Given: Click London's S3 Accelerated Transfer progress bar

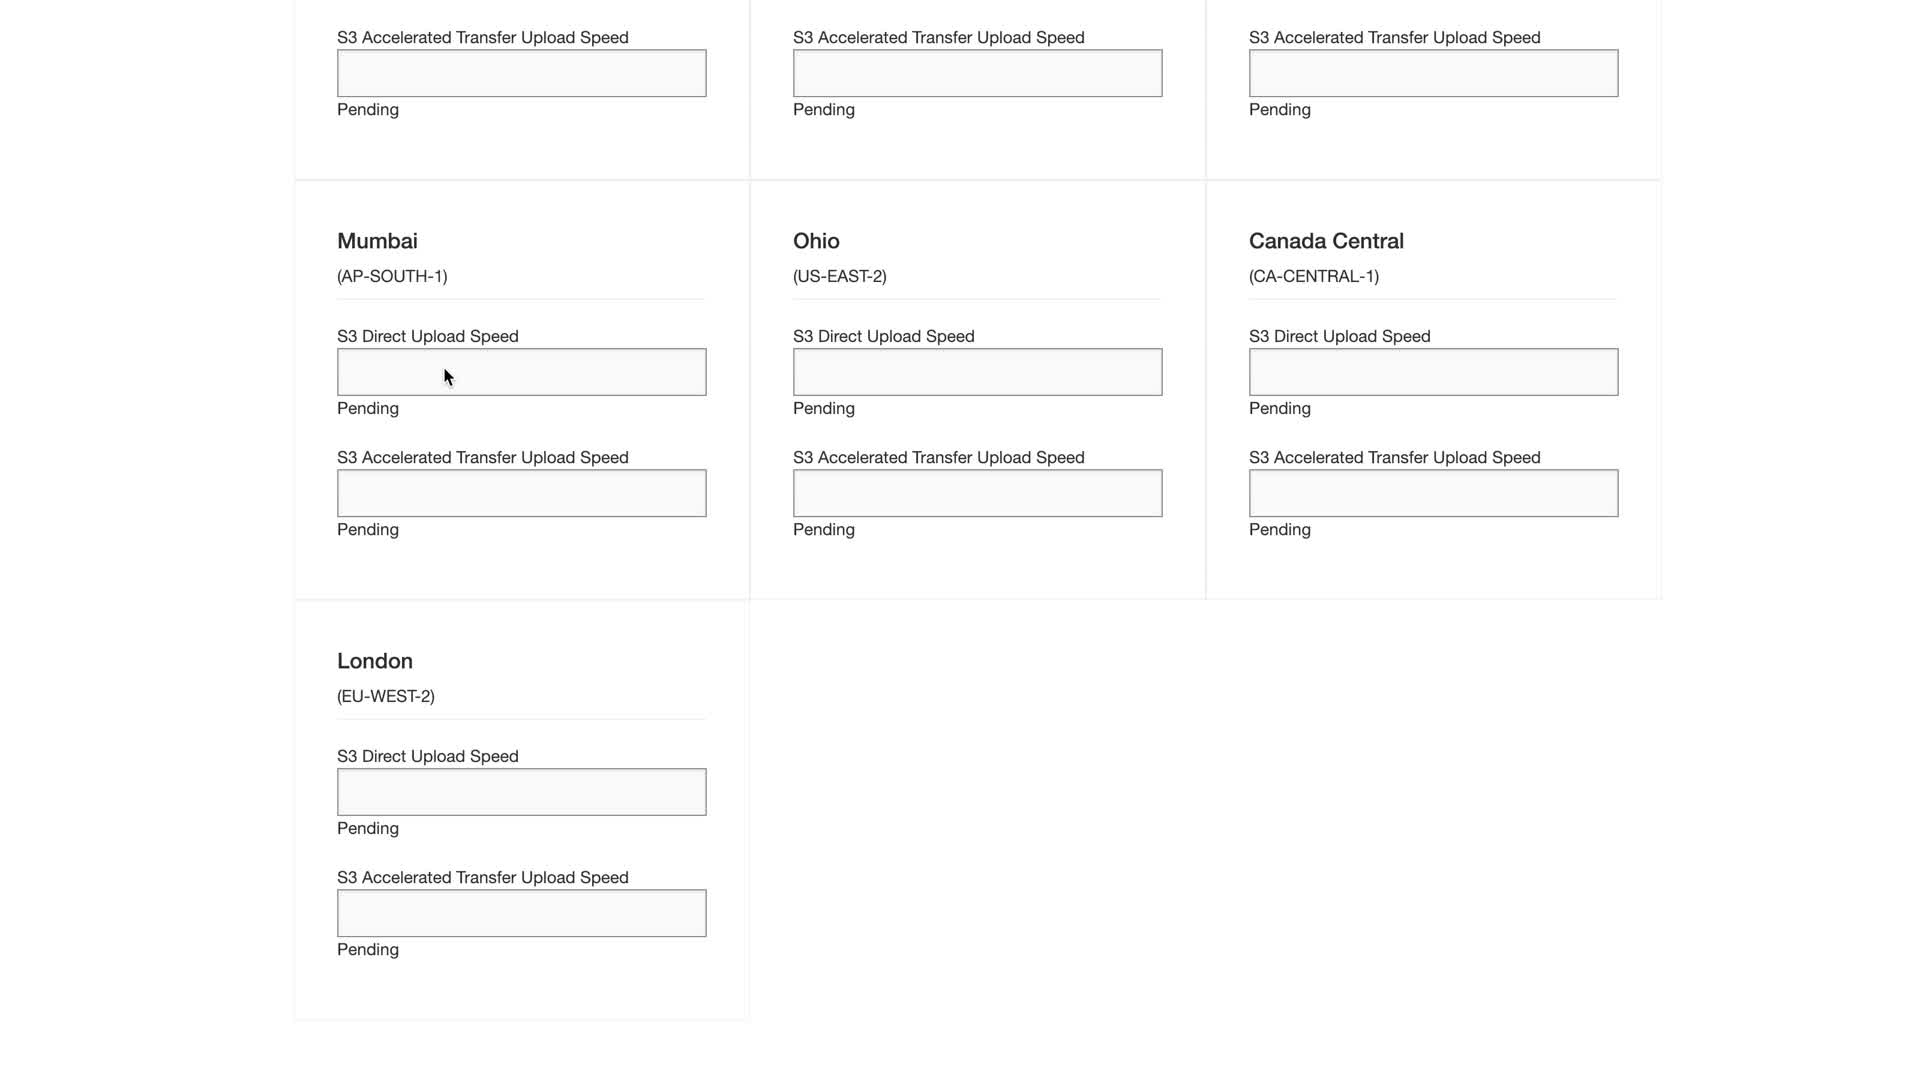Looking at the screenshot, I should (x=521, y=913).
